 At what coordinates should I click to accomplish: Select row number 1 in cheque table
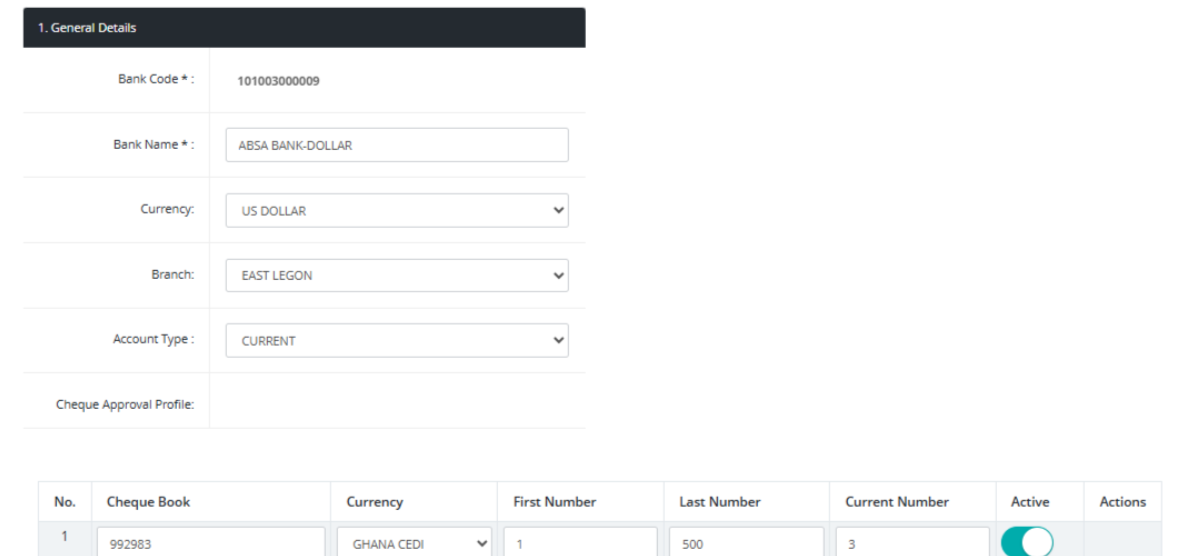tap(65, 537)
